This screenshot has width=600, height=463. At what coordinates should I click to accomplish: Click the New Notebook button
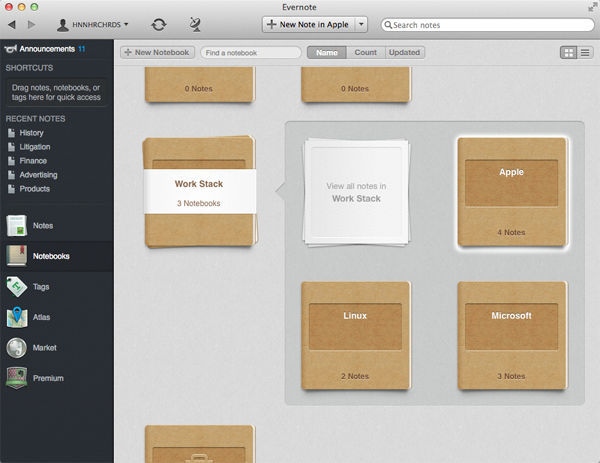157,52
